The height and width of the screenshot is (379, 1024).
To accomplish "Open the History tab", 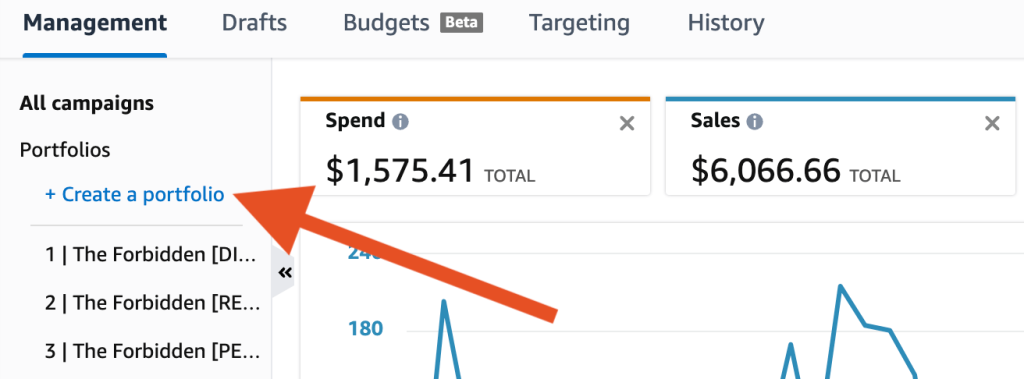I will click(x=726, y=24).
